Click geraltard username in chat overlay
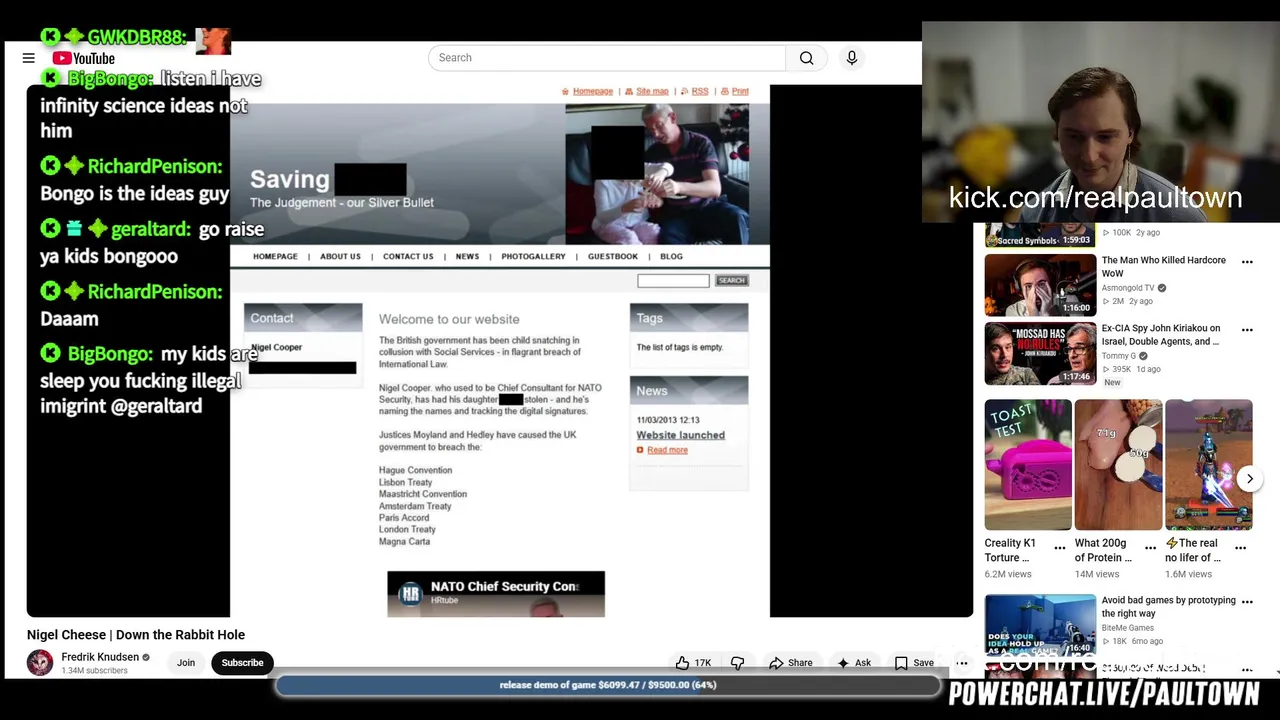Image resolution: width=1280 pixels, height=720 pixels. (150, 229)
